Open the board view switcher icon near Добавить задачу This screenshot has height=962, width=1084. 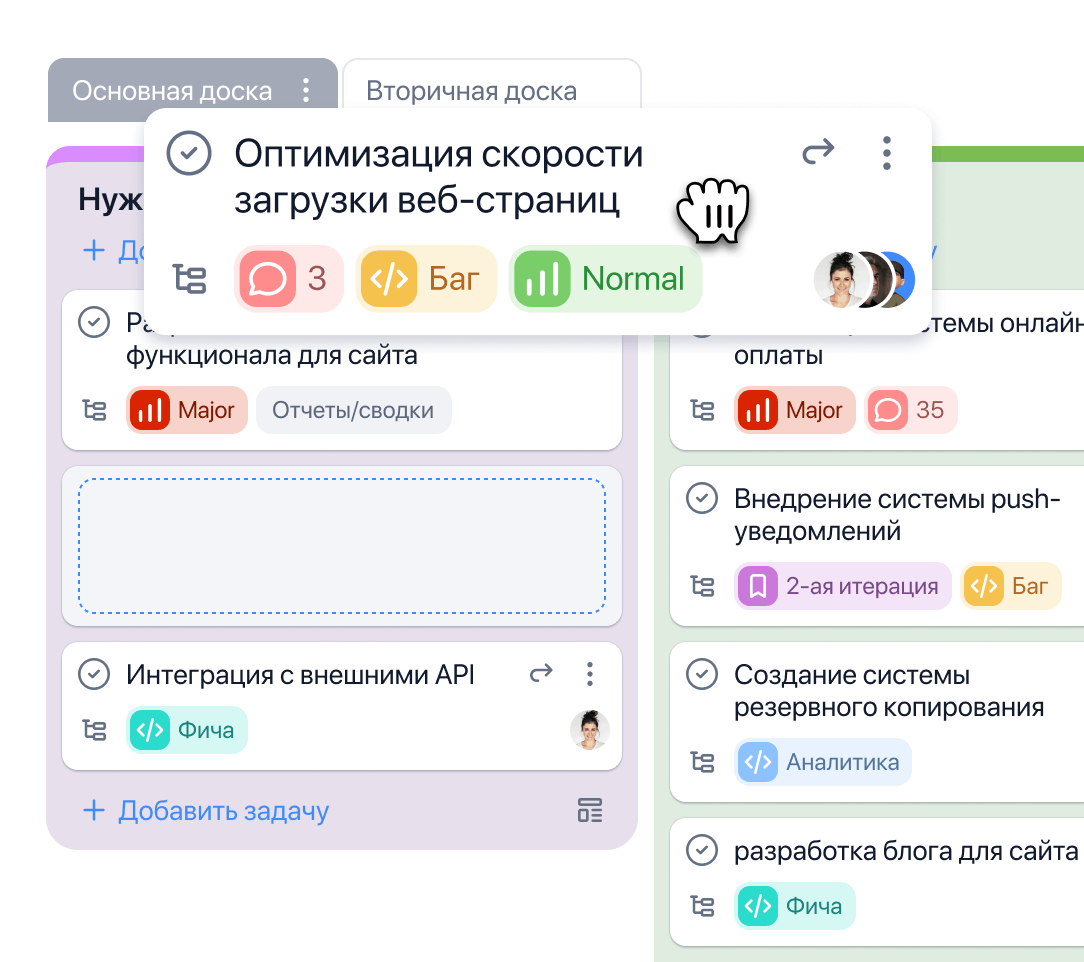click(x=590, y=811)
